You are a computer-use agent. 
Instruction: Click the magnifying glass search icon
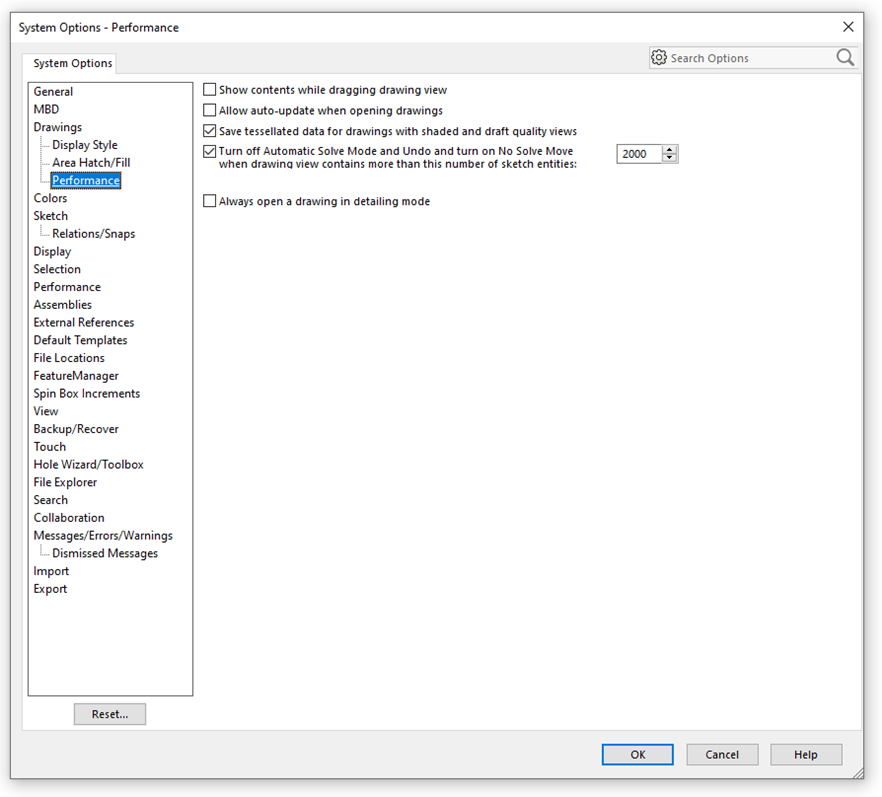845,57
